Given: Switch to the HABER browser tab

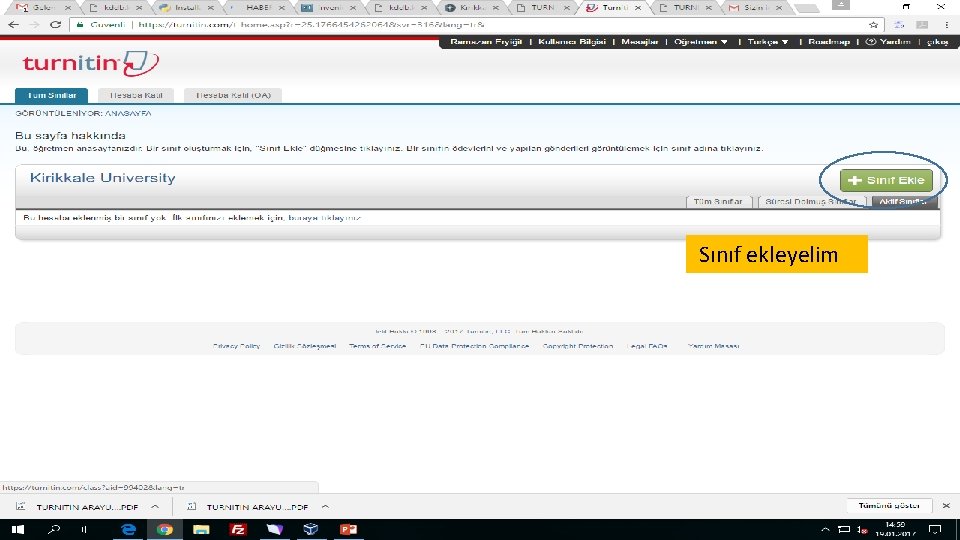Looking at the screenshot, I should (x=256, y=8).
